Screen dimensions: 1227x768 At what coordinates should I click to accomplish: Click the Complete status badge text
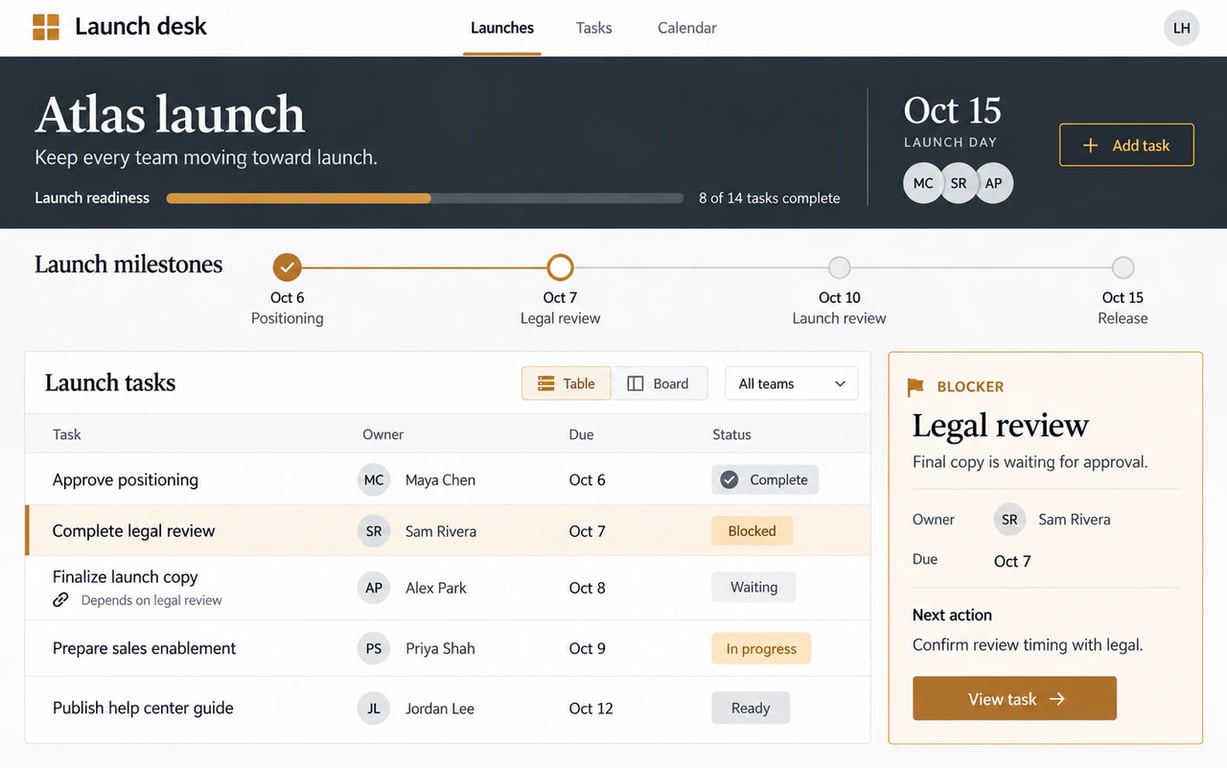point(779,480)
